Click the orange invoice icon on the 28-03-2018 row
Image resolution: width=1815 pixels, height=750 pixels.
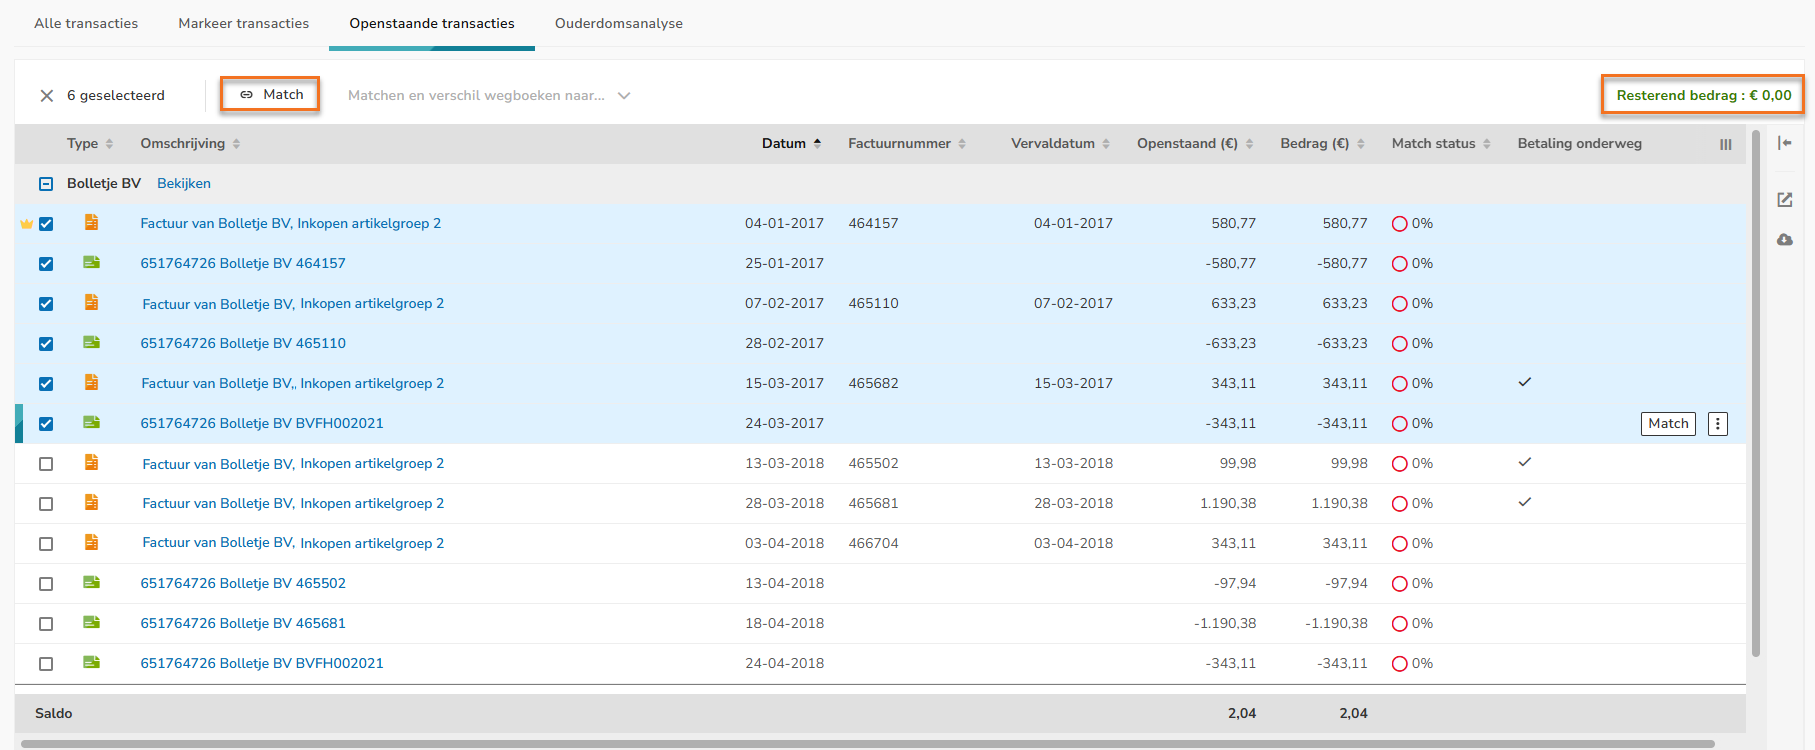point(91,502)
